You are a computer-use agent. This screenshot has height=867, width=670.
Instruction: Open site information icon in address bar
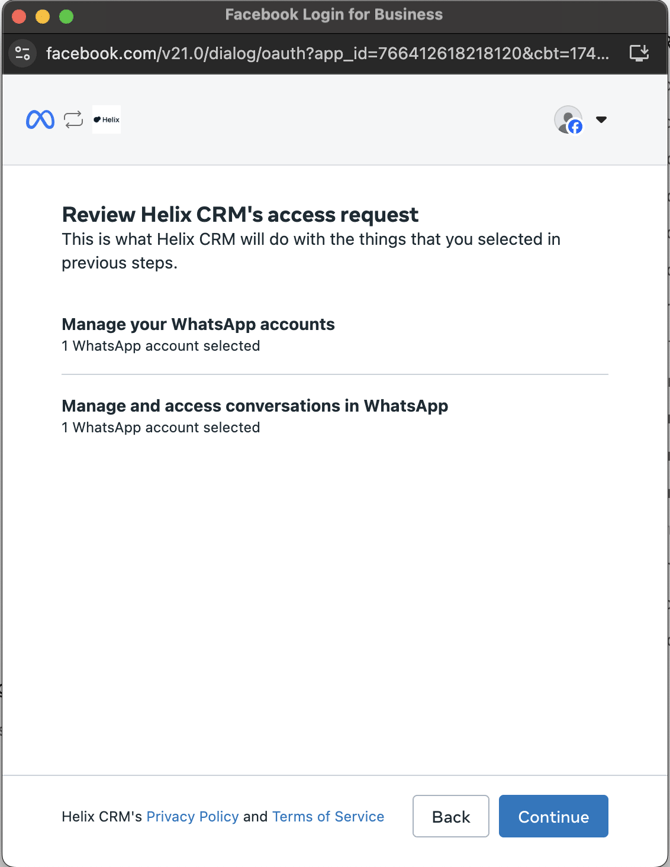(x=23, y=53)
